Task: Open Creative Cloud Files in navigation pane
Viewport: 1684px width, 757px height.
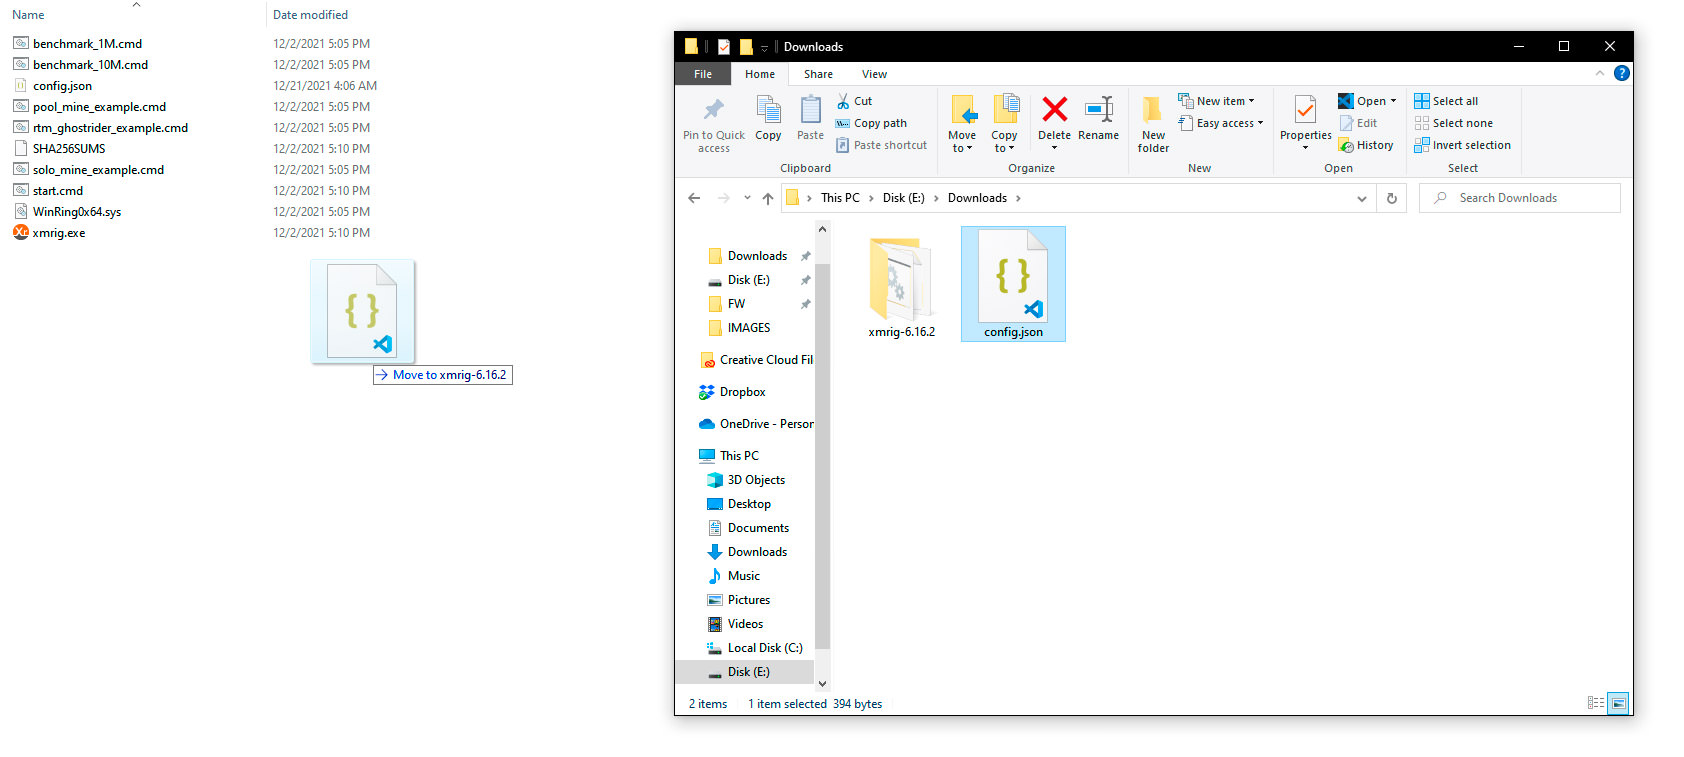Action: (756, 360)
